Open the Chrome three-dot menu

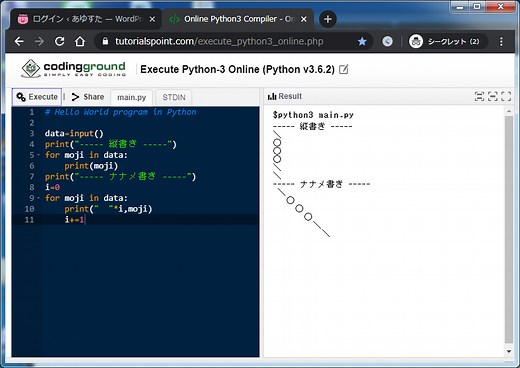point(501,41)
